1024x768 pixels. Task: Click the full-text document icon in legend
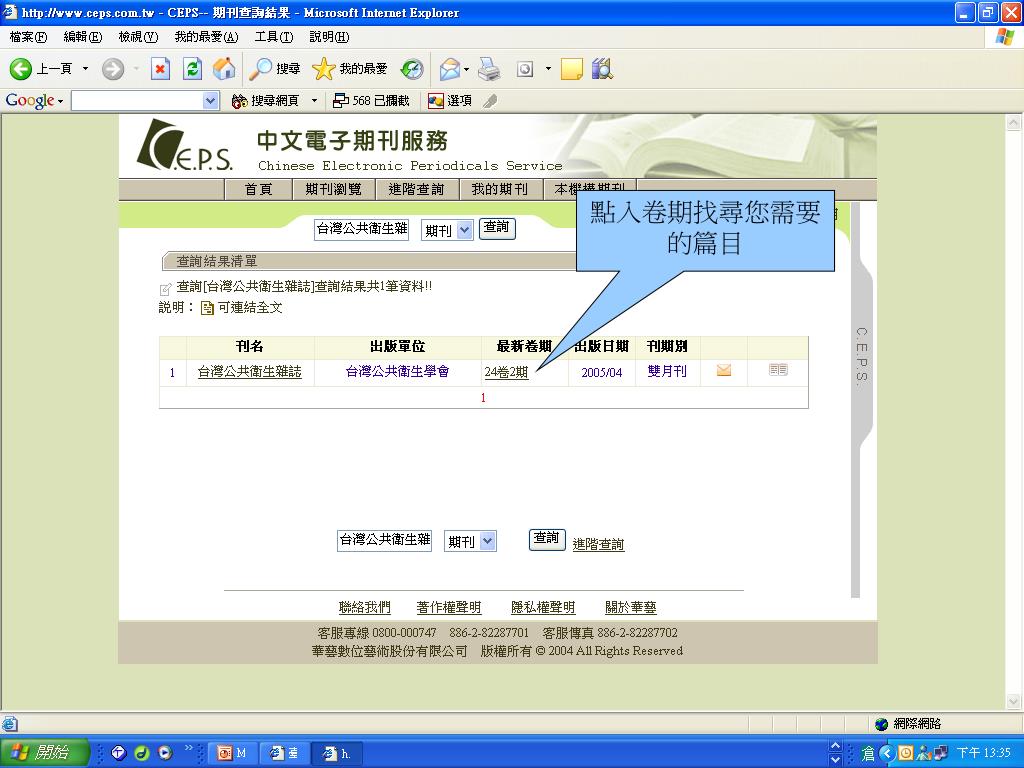point(207,308)
